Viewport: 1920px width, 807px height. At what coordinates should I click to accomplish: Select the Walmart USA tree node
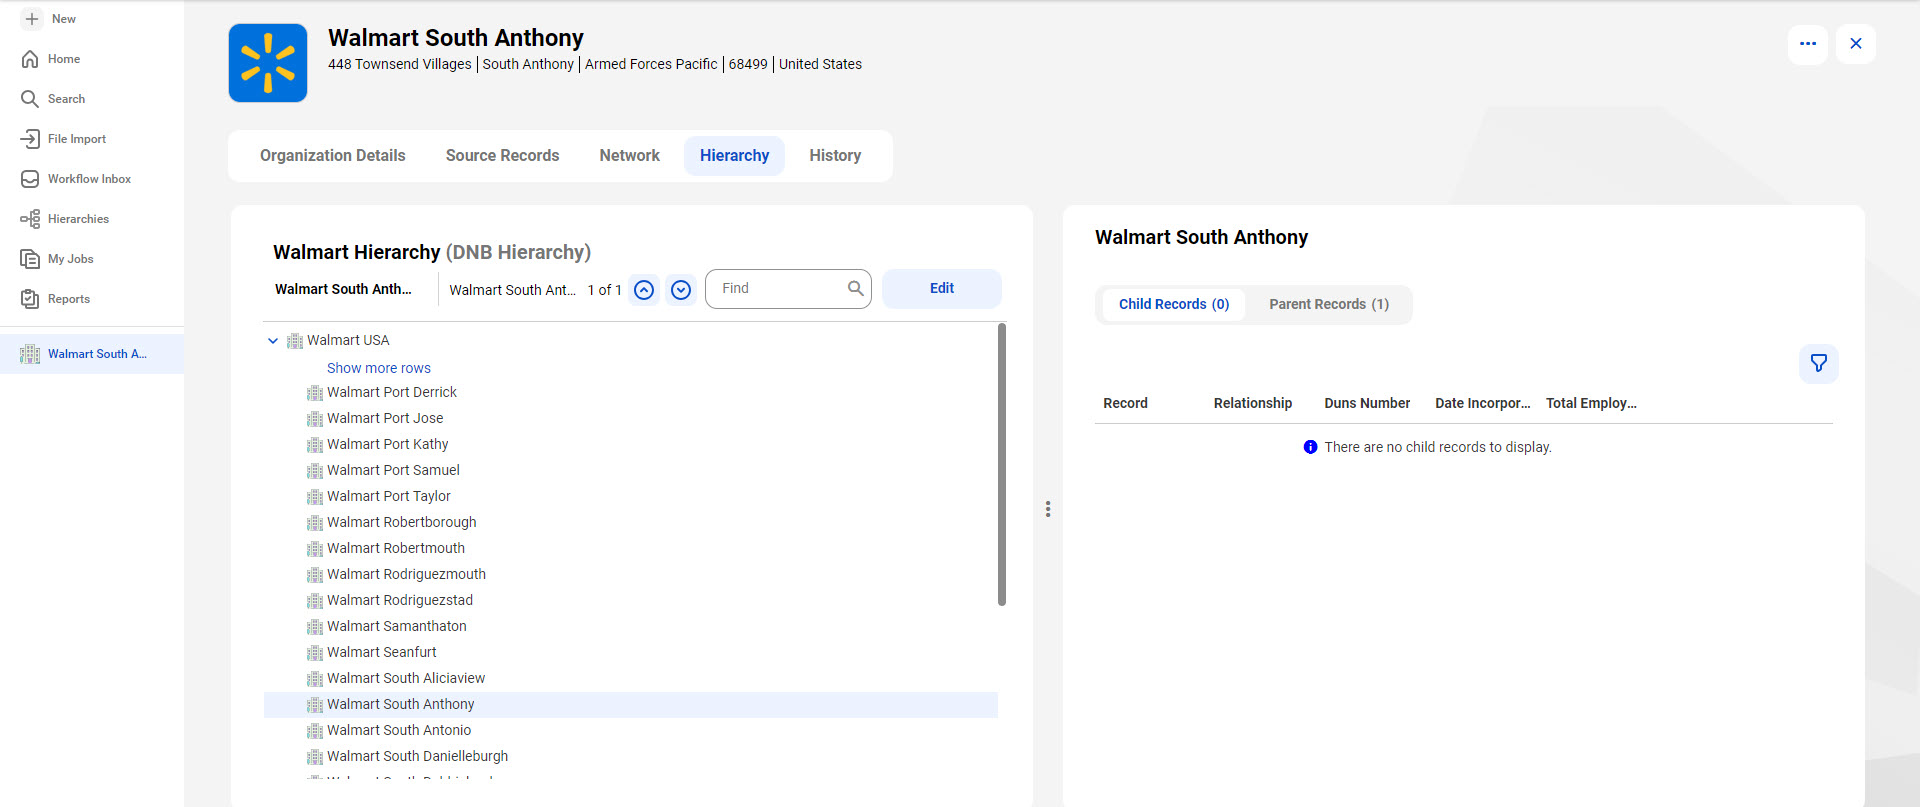tap(348, 341)
